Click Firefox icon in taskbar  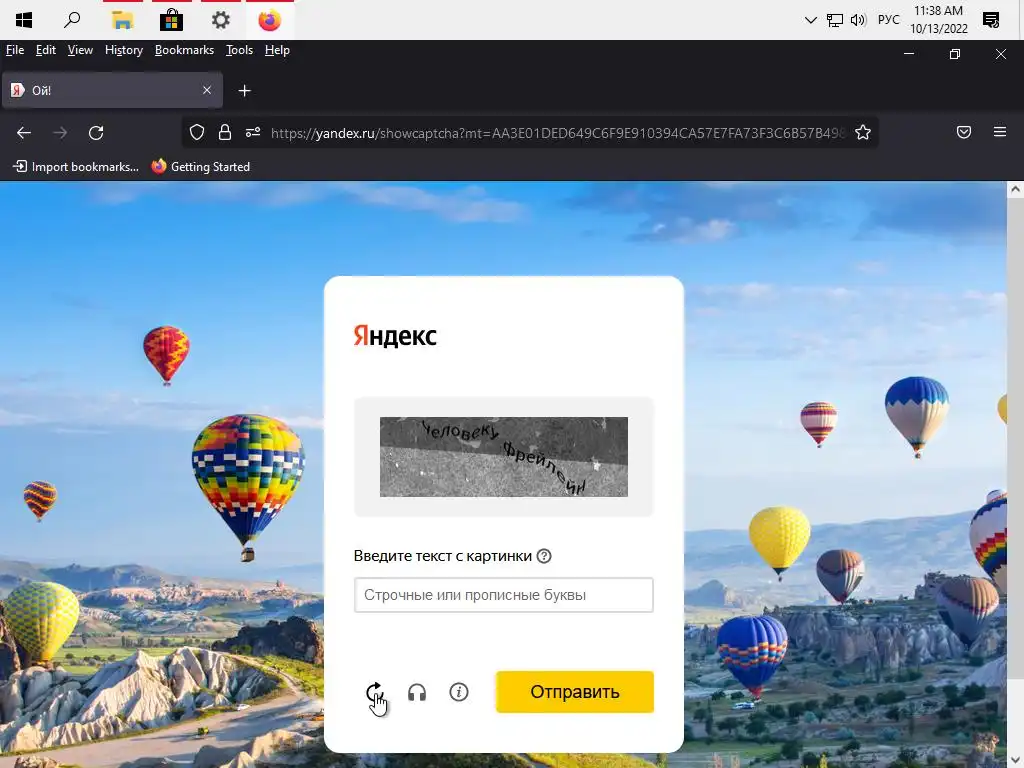click(x=270, y=20)
